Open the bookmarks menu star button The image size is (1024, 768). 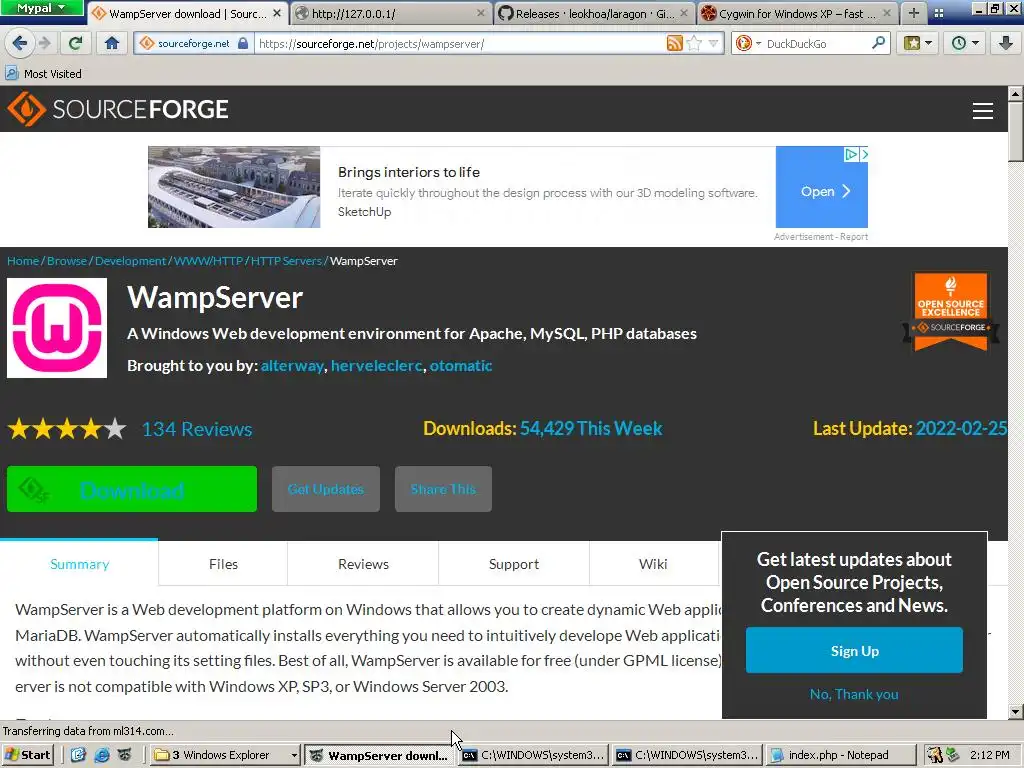click(917, 43)
